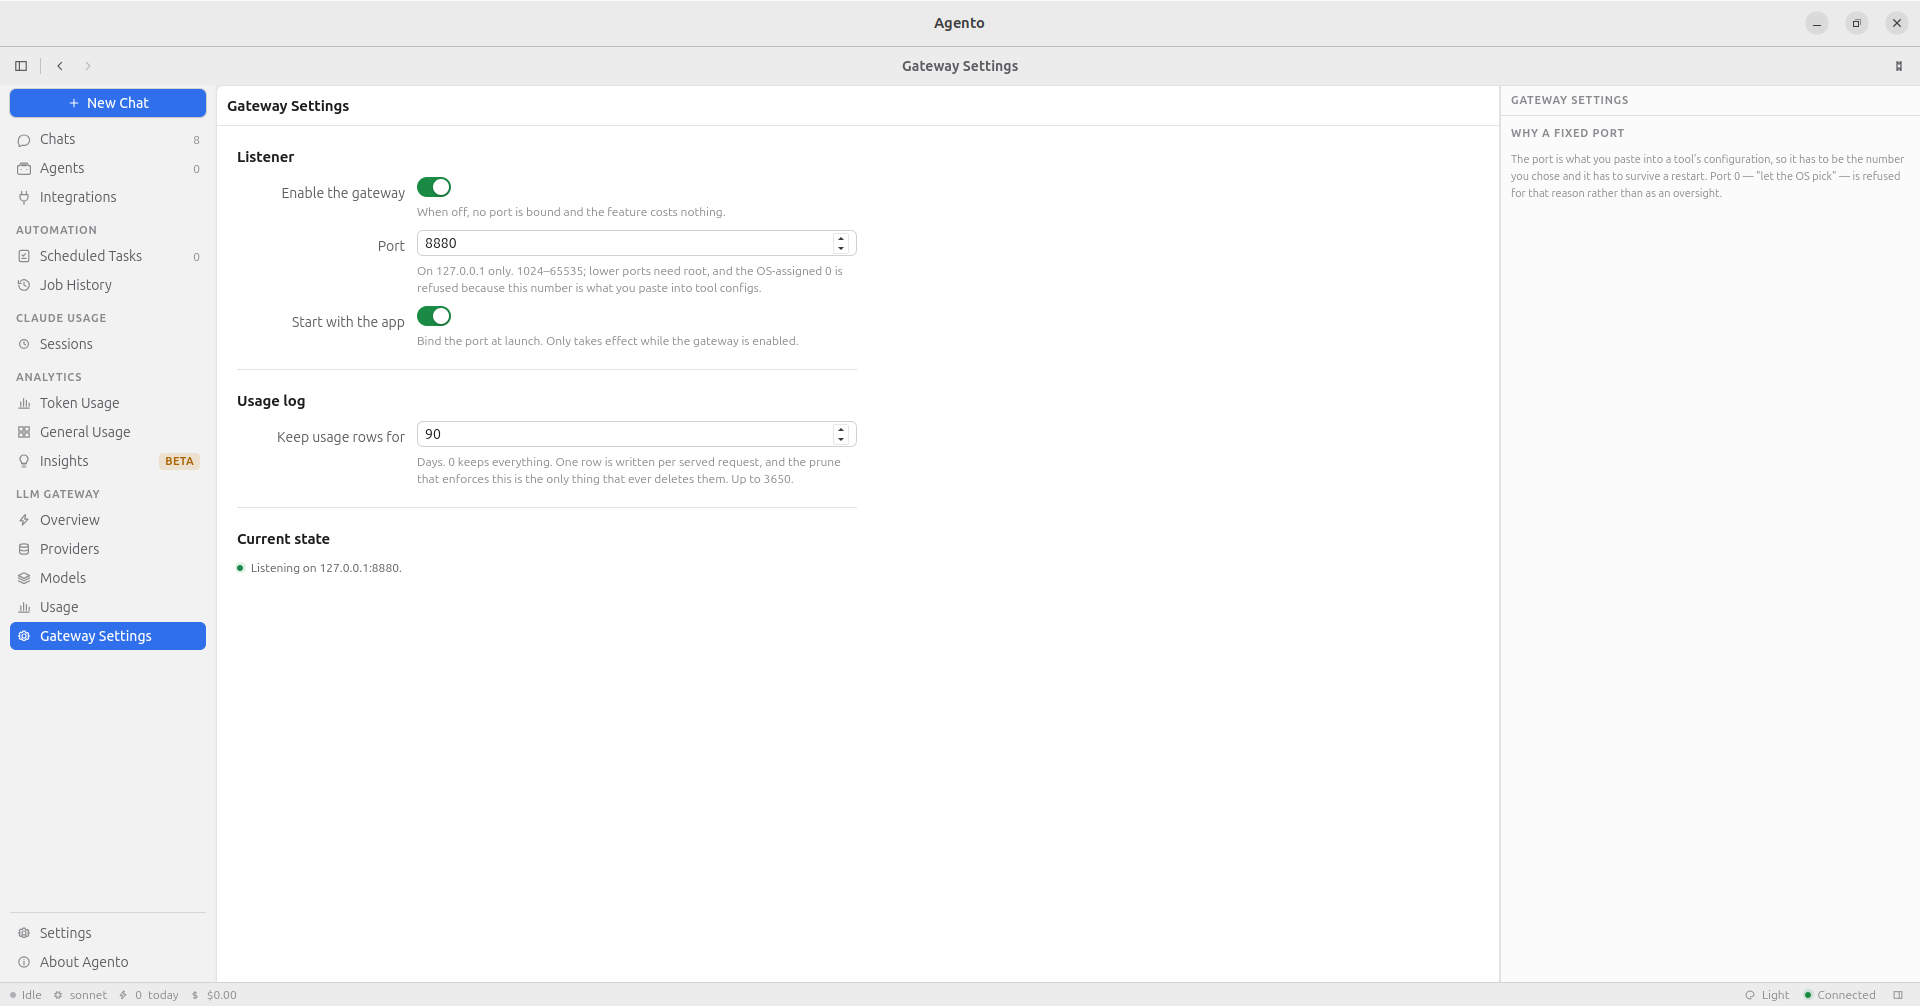The height and width of the screenshot is (1006, 1920).
Task: Click the Models layers icon
Action: pyautogui.click(x=24, y=579)
